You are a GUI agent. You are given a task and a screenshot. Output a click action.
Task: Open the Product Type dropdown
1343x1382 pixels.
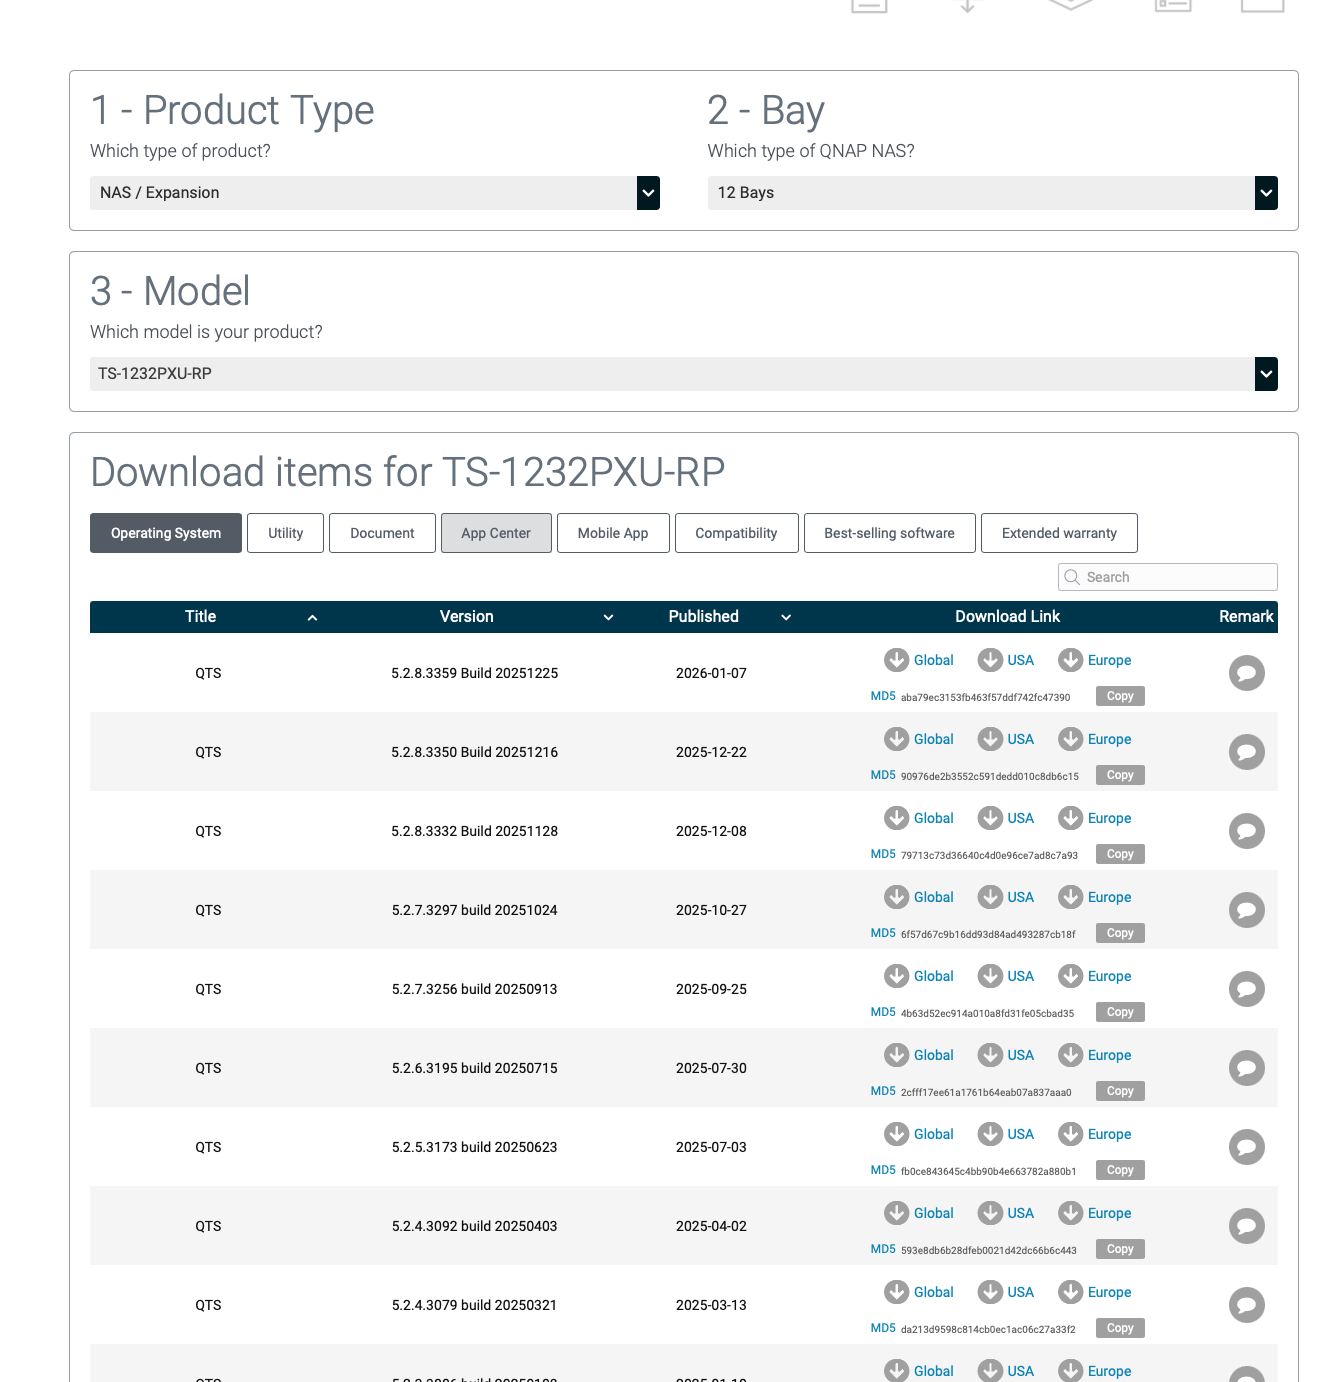(x=374, y=193)
